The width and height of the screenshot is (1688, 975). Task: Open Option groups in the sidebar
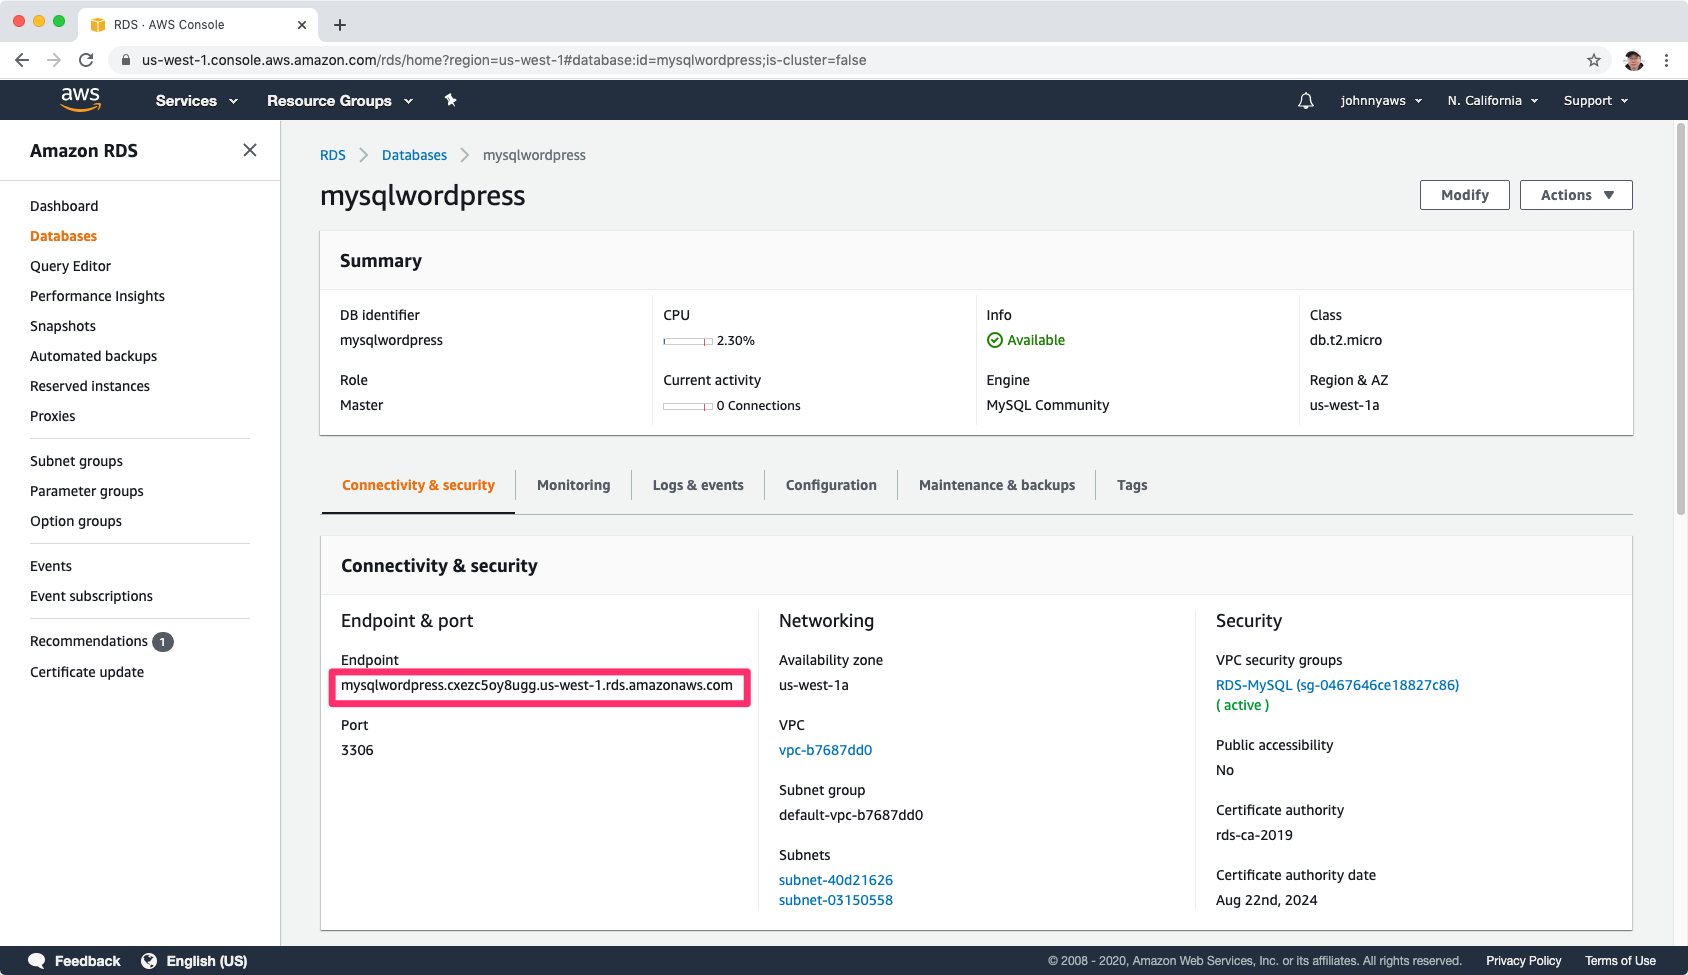pyautogui.click(x=76, y=521)
